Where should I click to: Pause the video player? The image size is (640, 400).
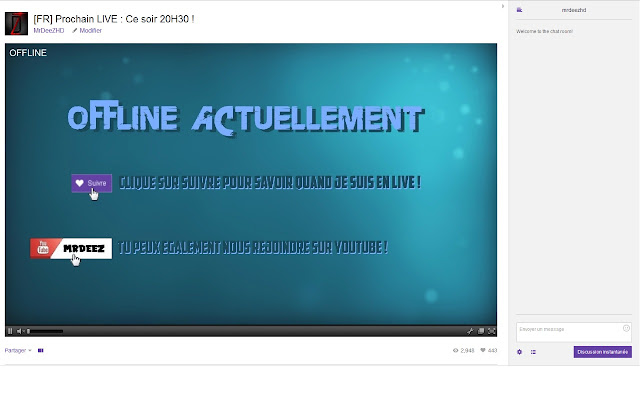point(10,331)
